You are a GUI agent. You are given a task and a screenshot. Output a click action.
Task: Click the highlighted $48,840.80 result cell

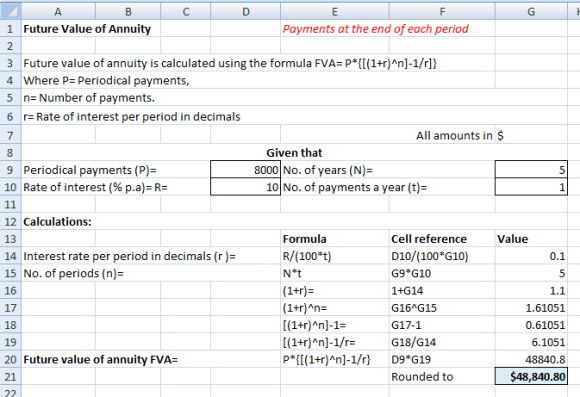point(531,377)
